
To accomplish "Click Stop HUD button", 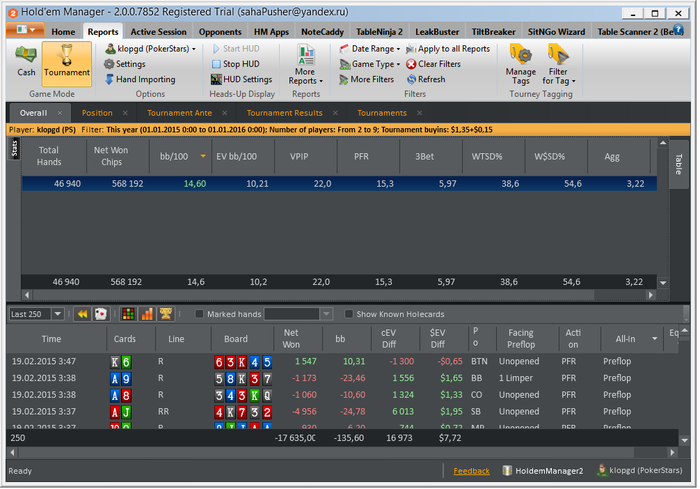I will click(235, 64).
